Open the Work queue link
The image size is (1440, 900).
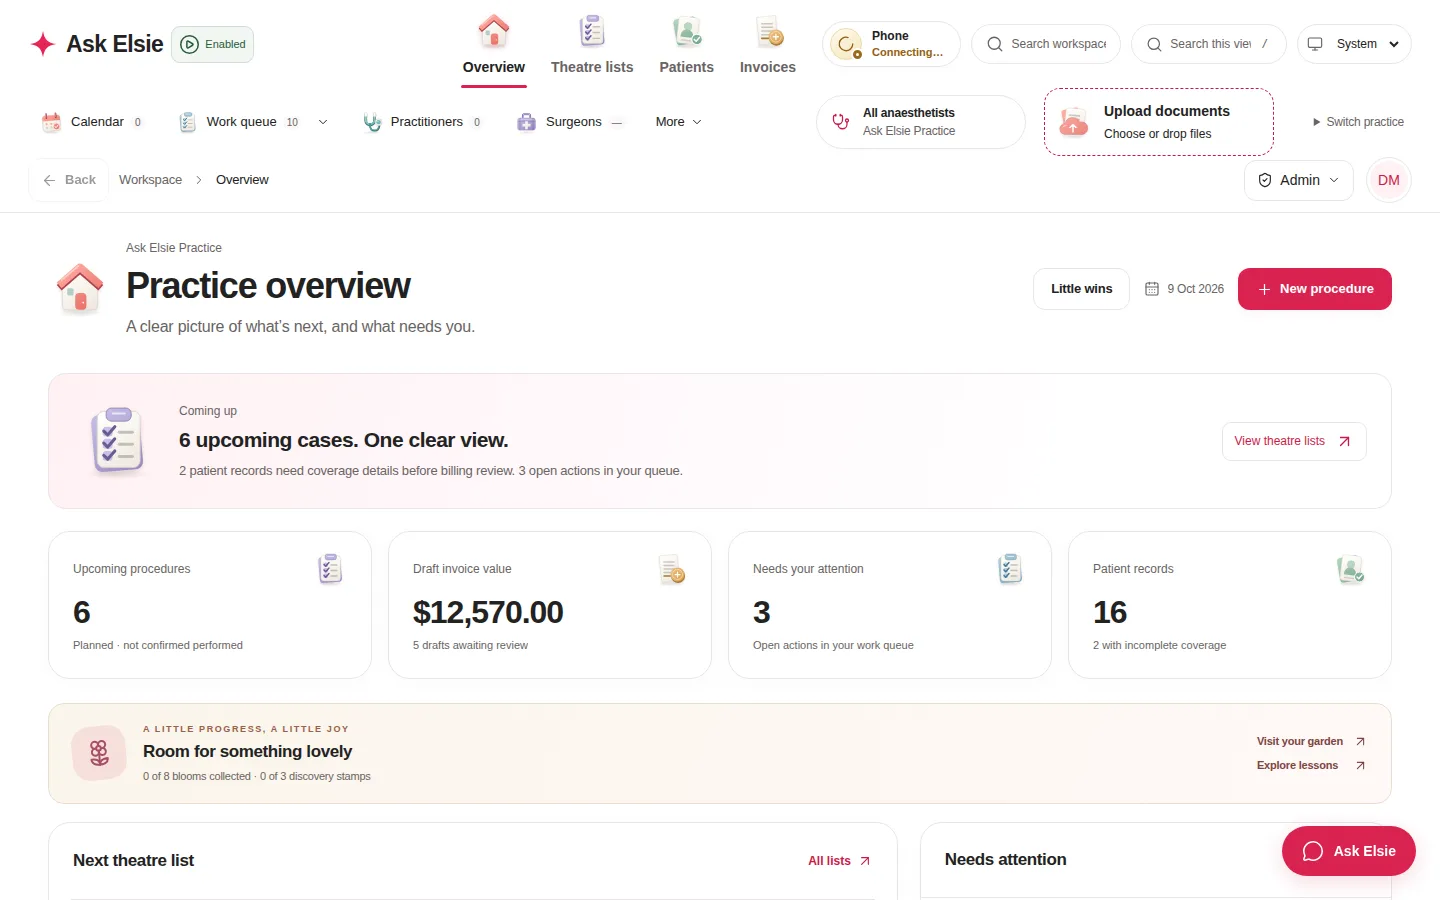[241, 122]
